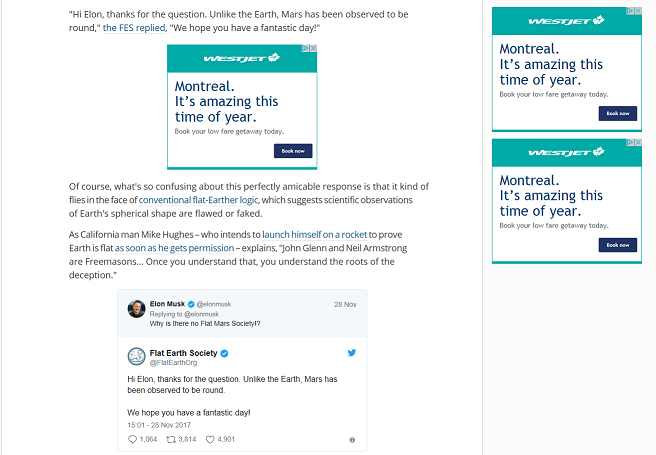The height and width of the screenshot is (455, 656).
Task: Click Elon Musk's profile avatar
Action: pos(136,308)
